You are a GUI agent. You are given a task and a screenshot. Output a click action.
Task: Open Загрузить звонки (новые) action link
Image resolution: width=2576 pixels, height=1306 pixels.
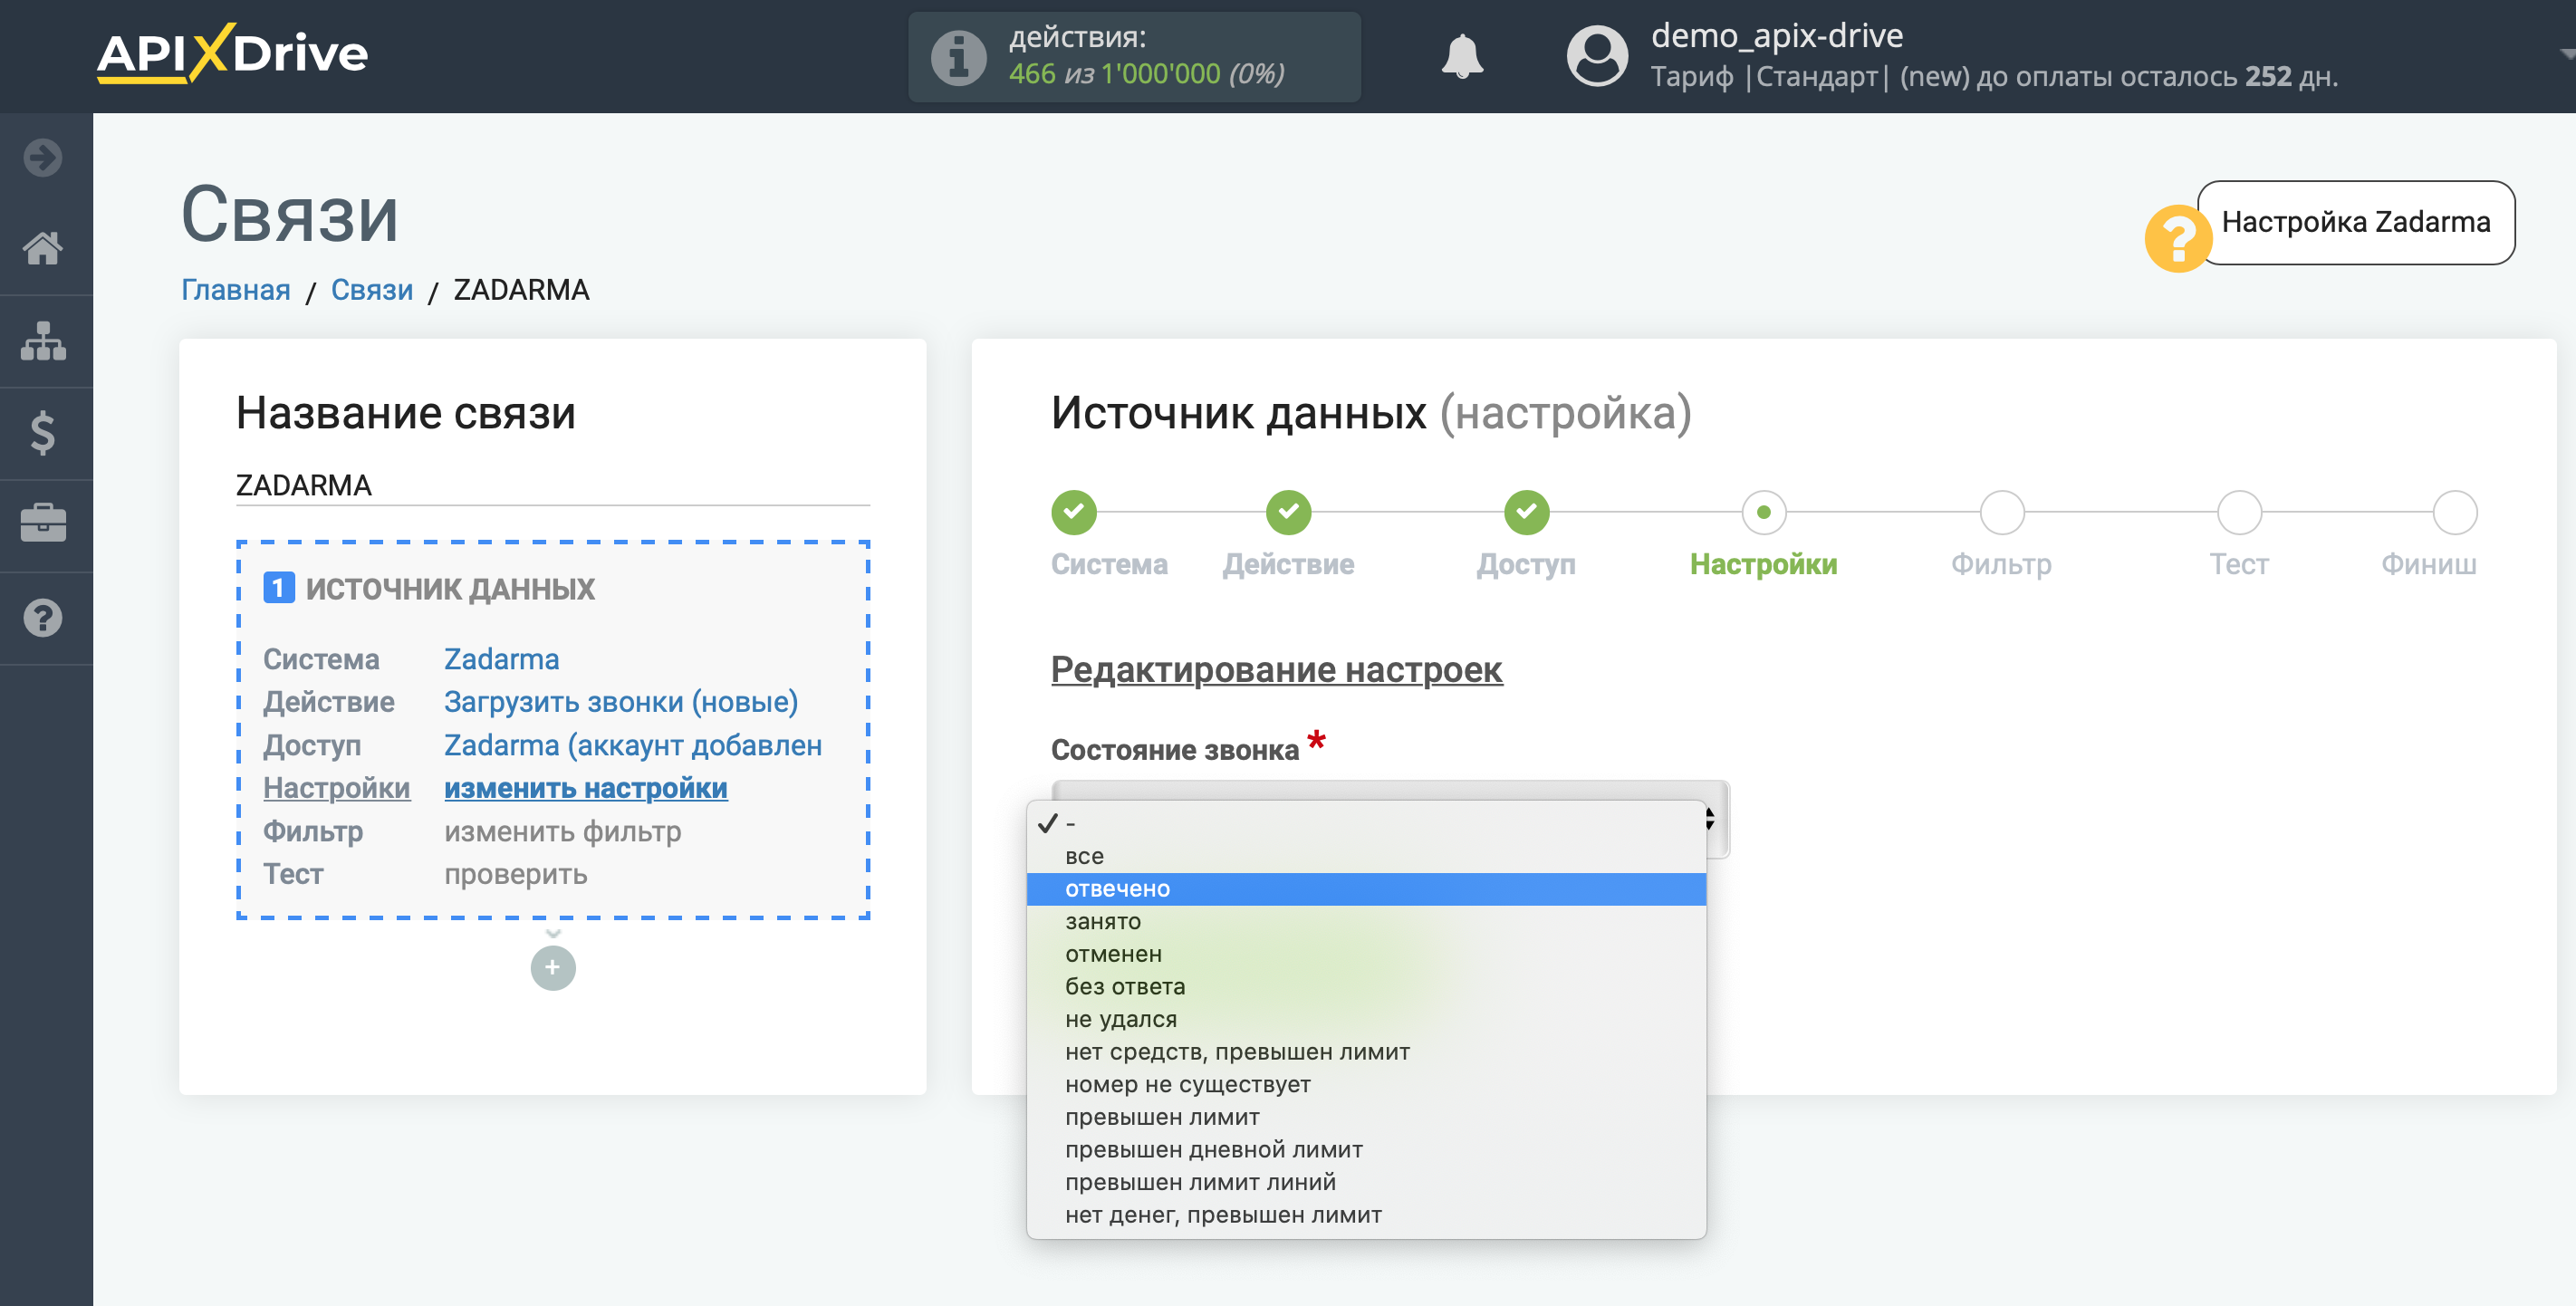tap(621, 702)
